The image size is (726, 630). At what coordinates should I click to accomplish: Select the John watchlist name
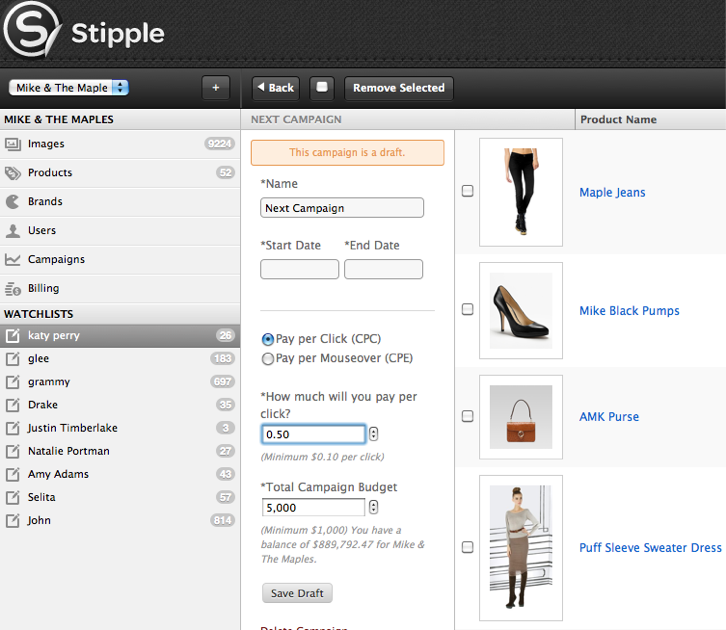[39, 520]
